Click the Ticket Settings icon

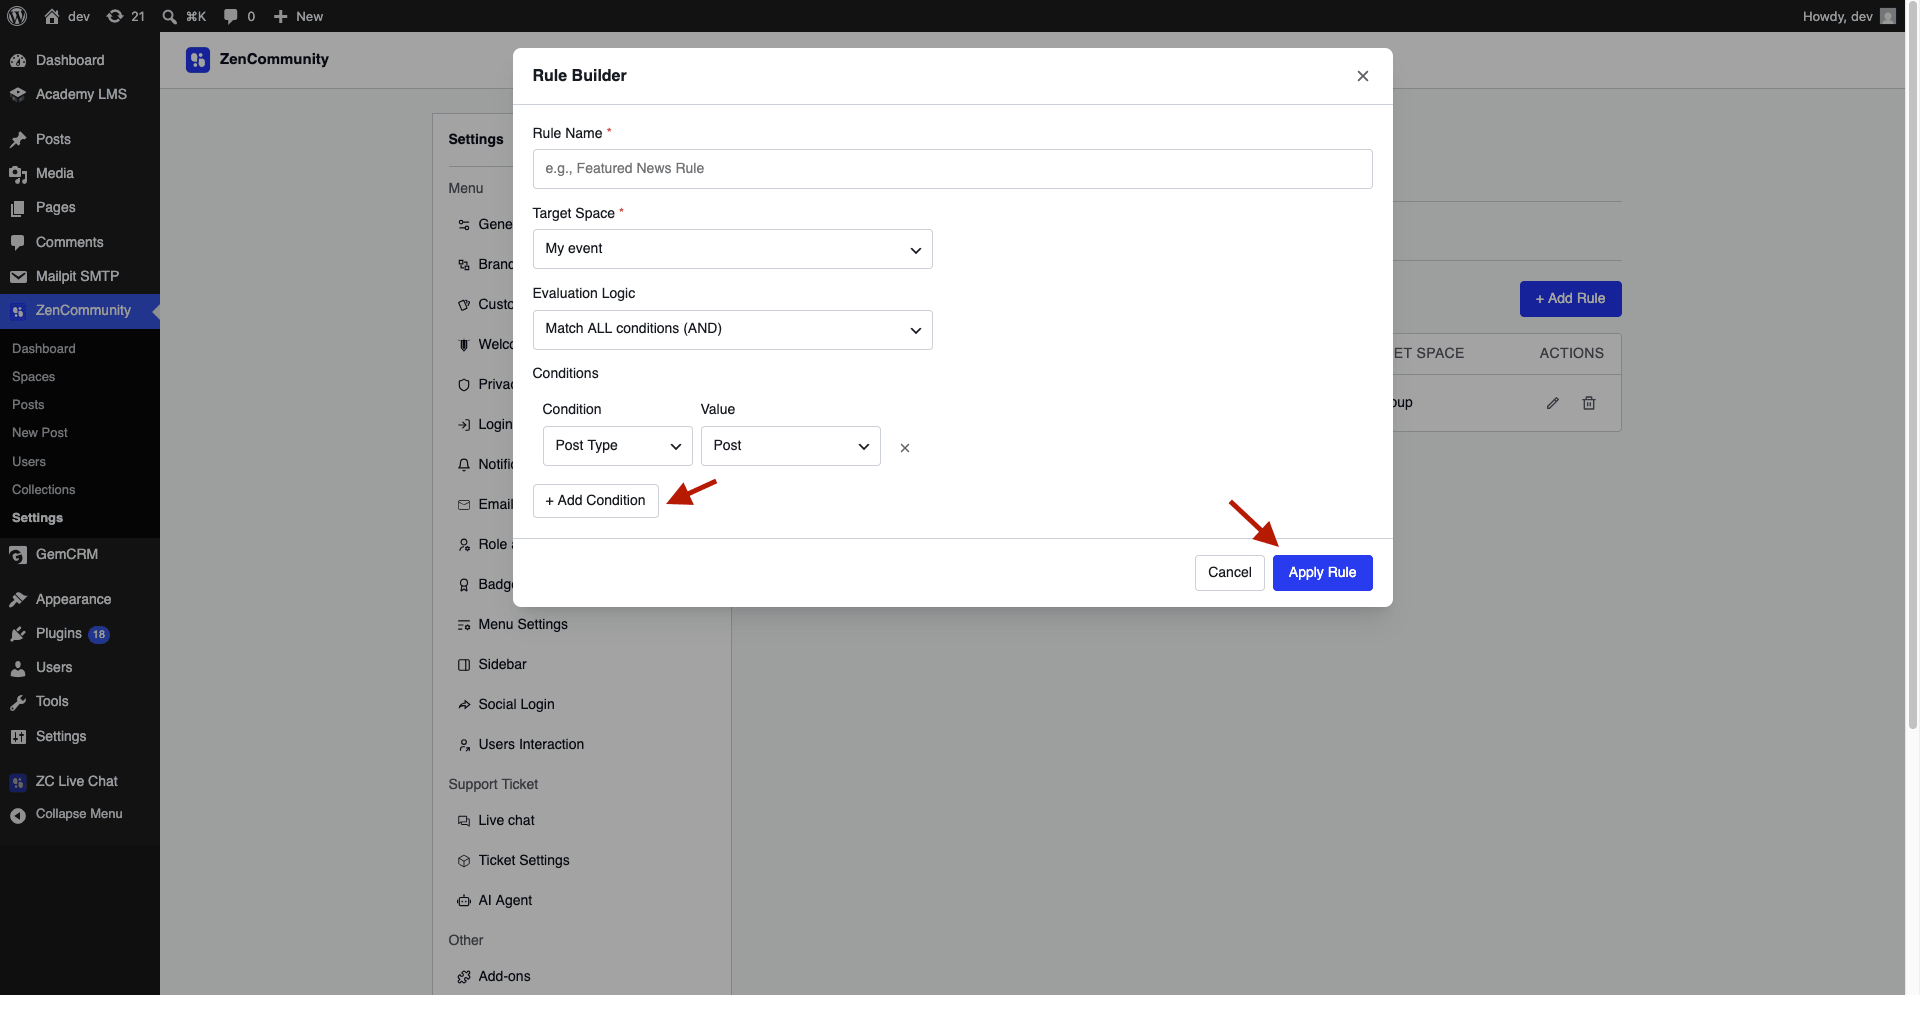[464, 861]
